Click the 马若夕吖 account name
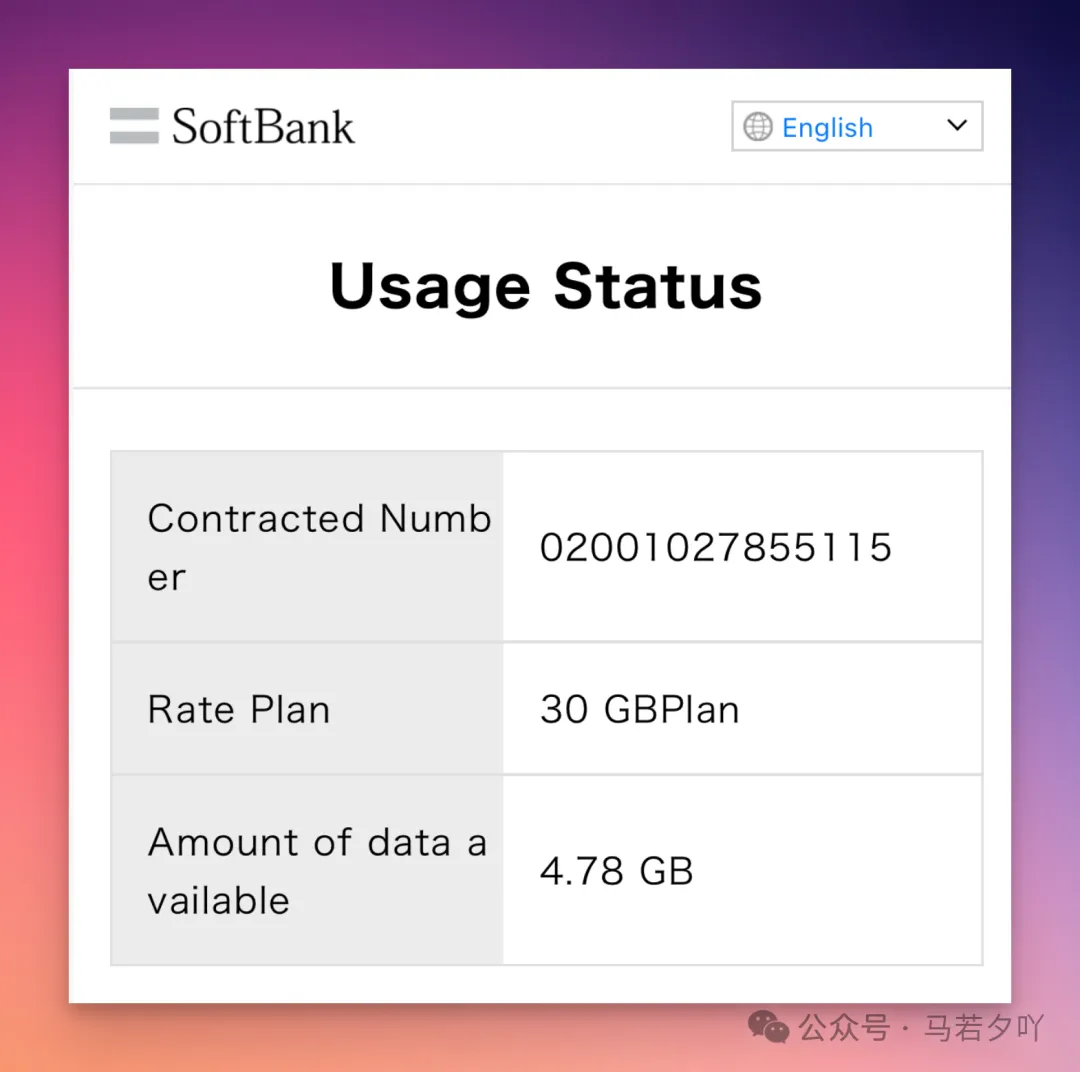Image resolution: width=1080 pixels, height=1072 pixels. coord(984,1027)
